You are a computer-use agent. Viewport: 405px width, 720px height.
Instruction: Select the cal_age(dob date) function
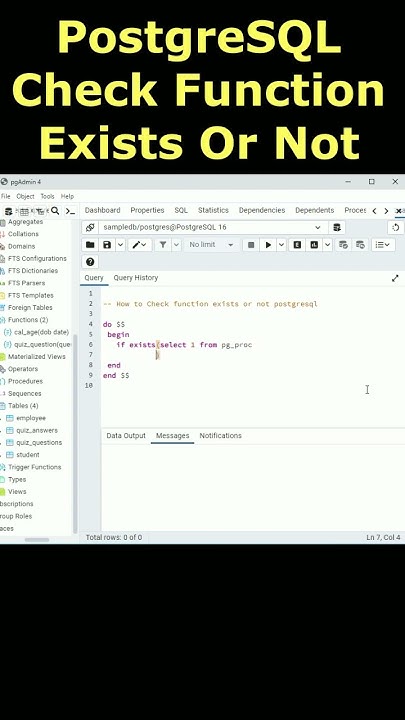[x=41, y=332]
